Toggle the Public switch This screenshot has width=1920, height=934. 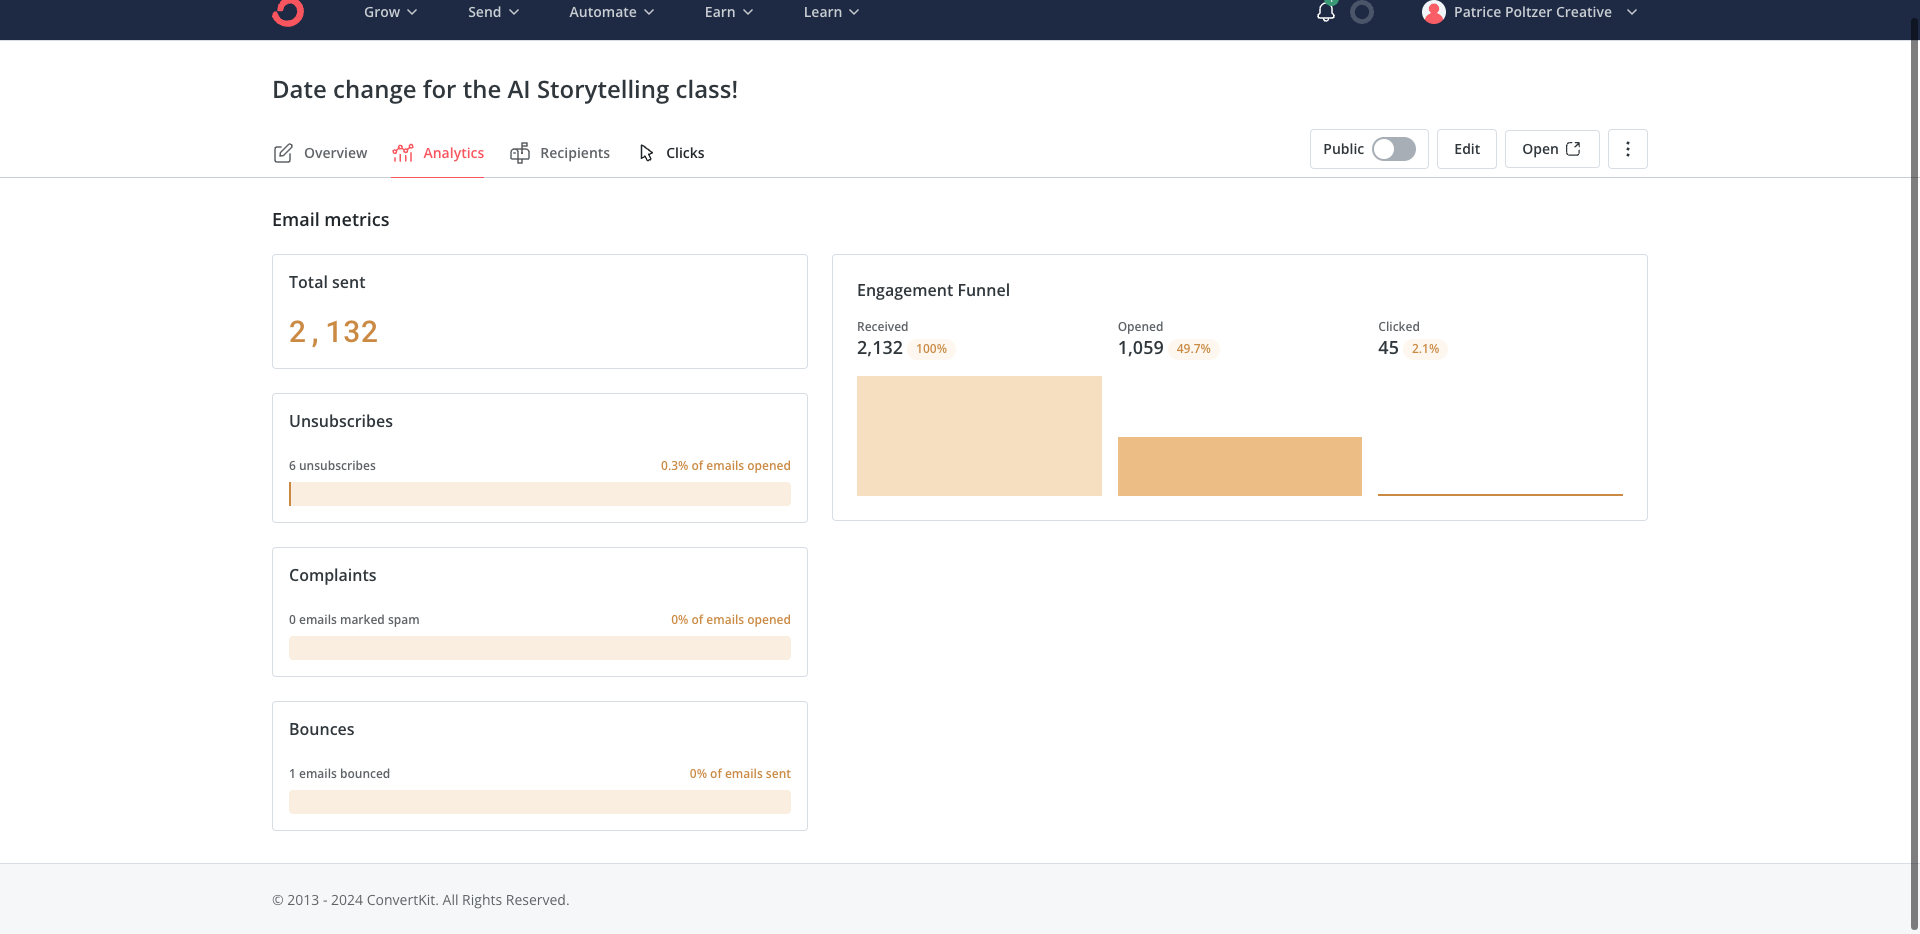(1394, 149)
